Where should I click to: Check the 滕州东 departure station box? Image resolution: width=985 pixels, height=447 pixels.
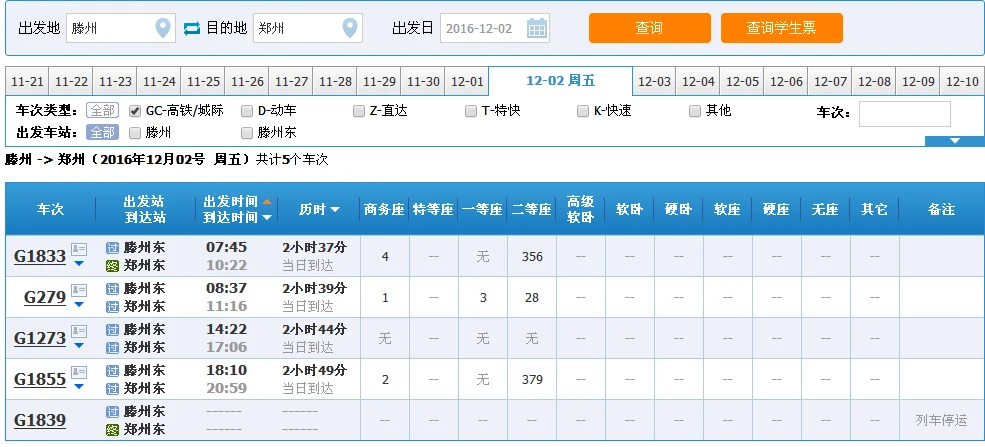click(247, 132)
